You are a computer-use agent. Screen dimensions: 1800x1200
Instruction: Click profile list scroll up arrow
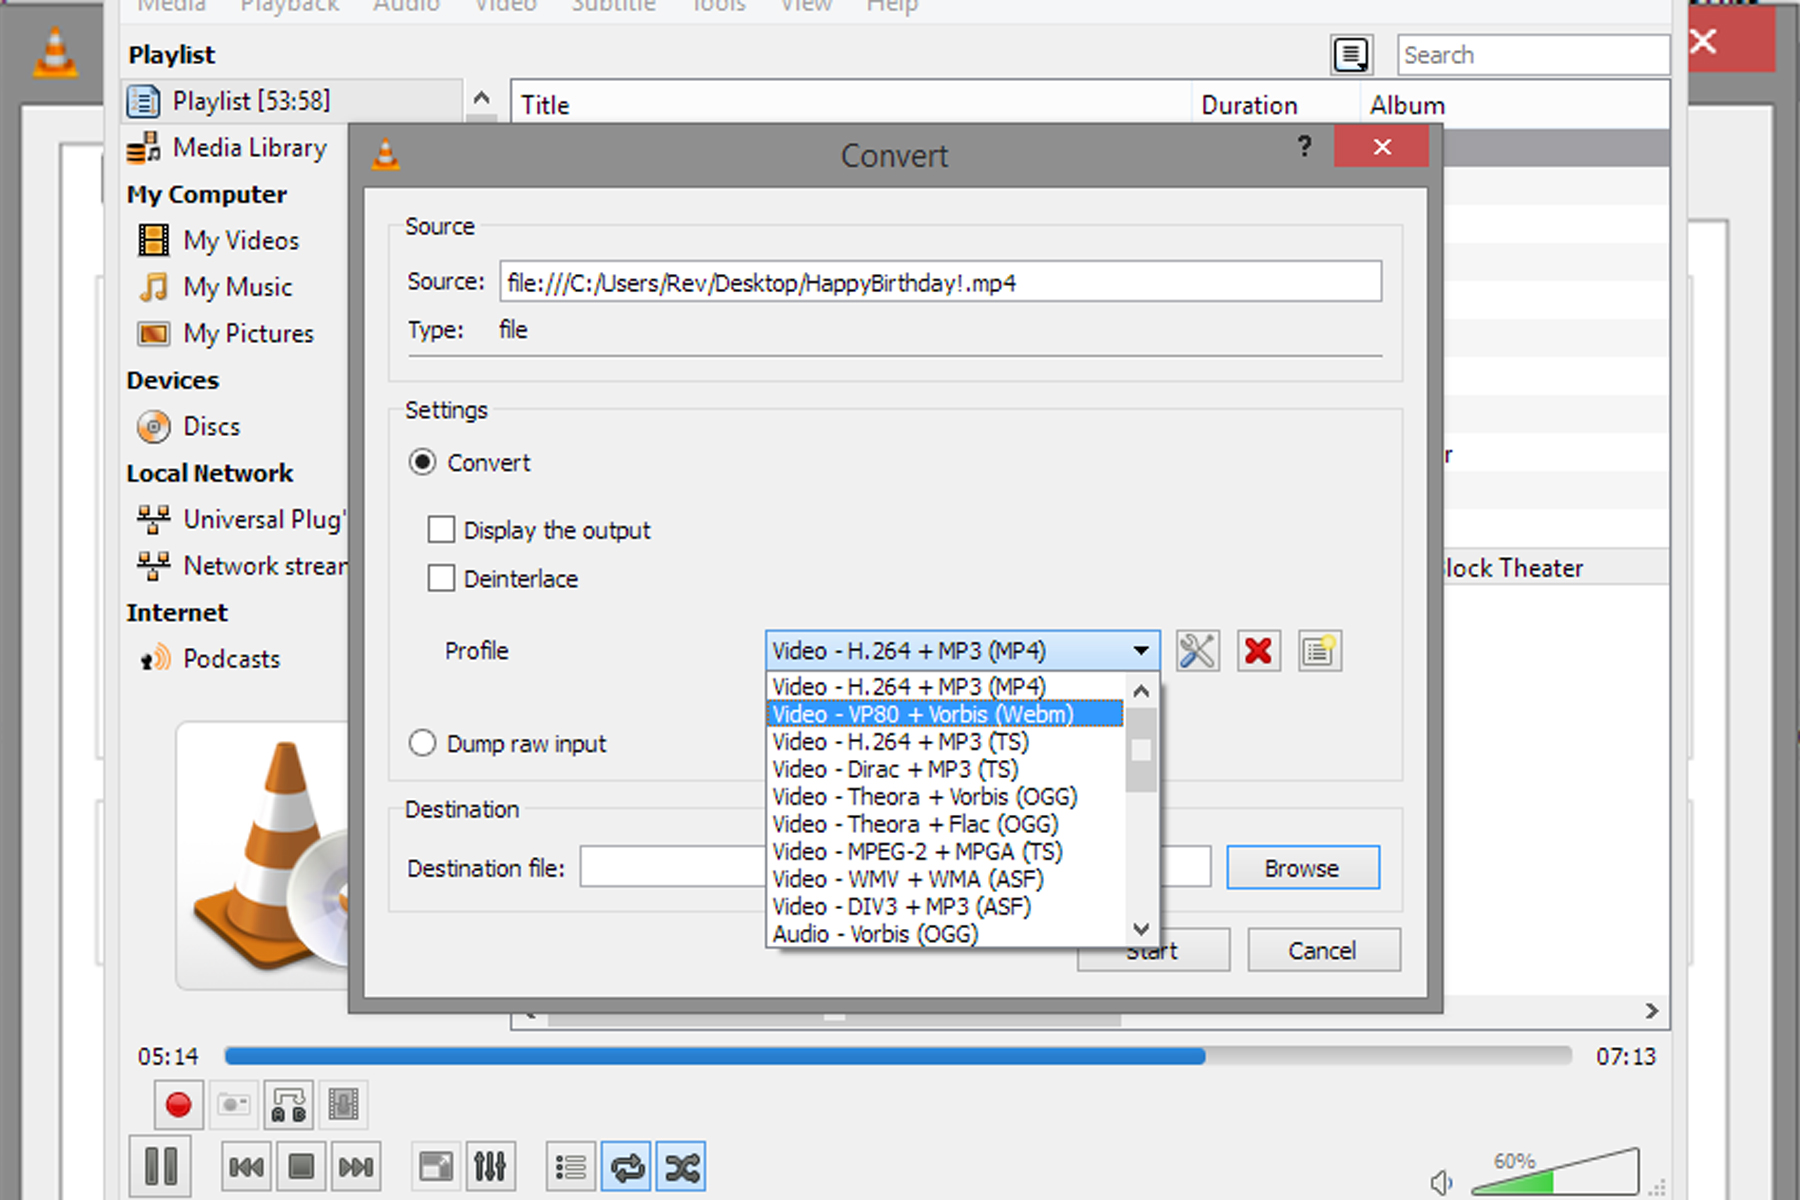point(1141,691)
